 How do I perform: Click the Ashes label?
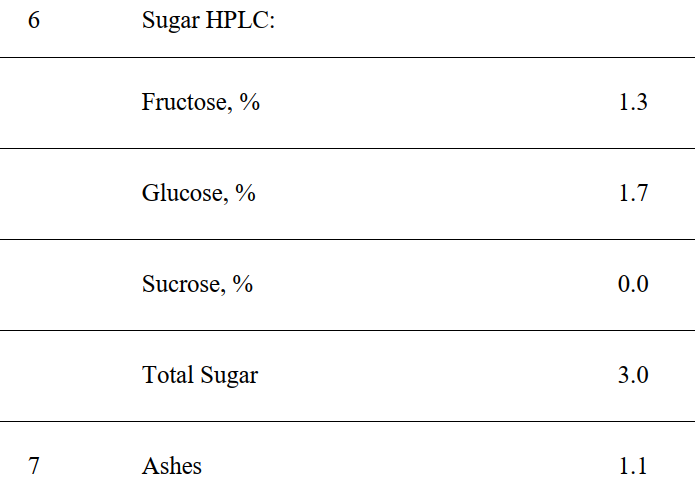coord(172,466)
